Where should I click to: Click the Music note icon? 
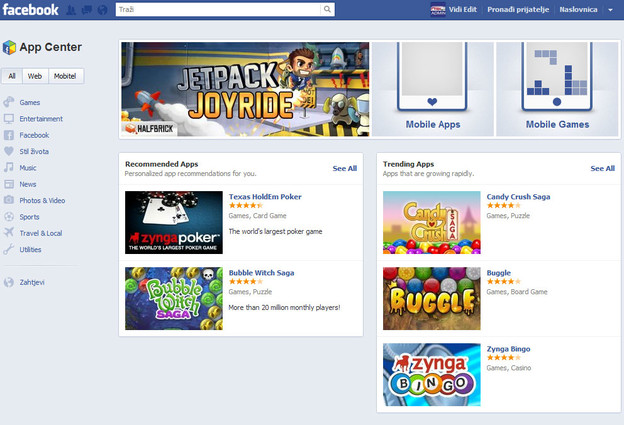[9, 168]
